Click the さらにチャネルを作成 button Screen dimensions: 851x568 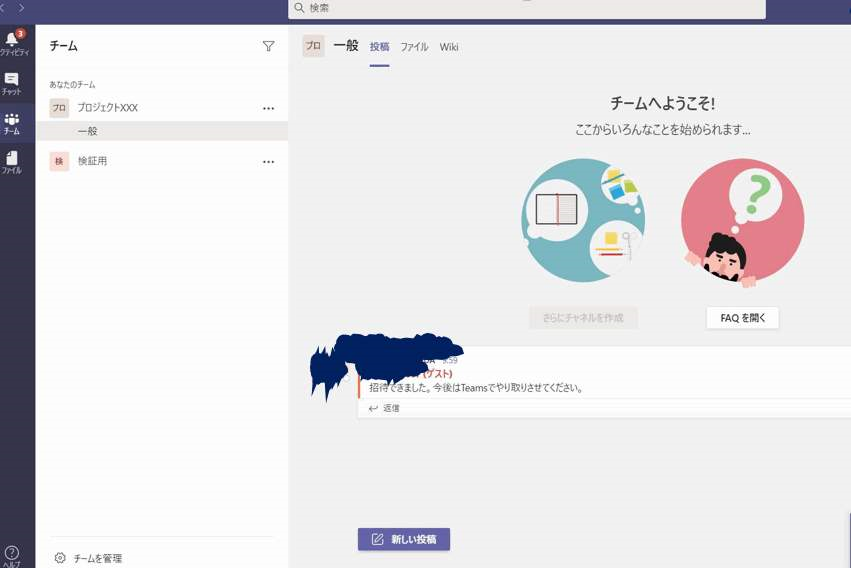[x=583, y=318]
